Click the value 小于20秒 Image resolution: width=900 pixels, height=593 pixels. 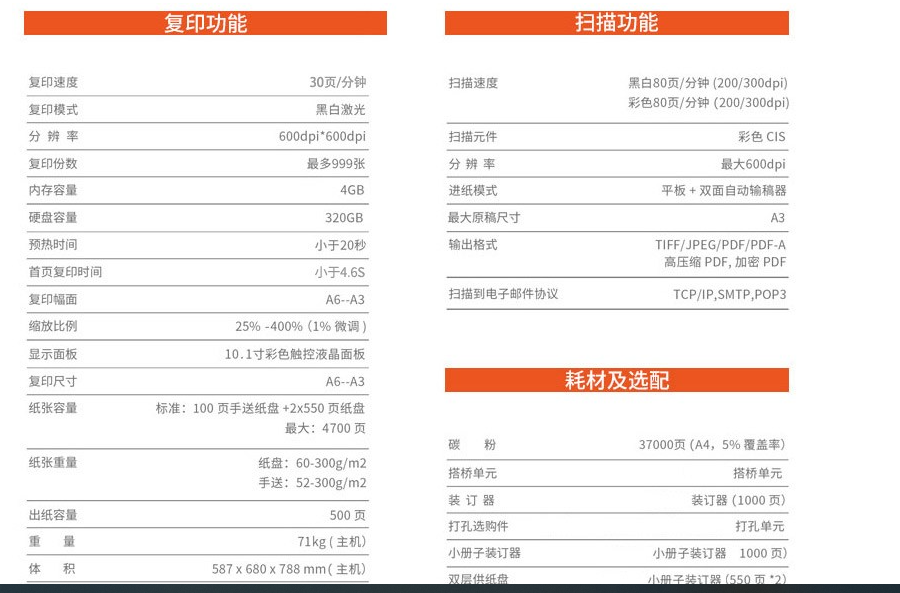pyautogui.click(x=340, y=245)
